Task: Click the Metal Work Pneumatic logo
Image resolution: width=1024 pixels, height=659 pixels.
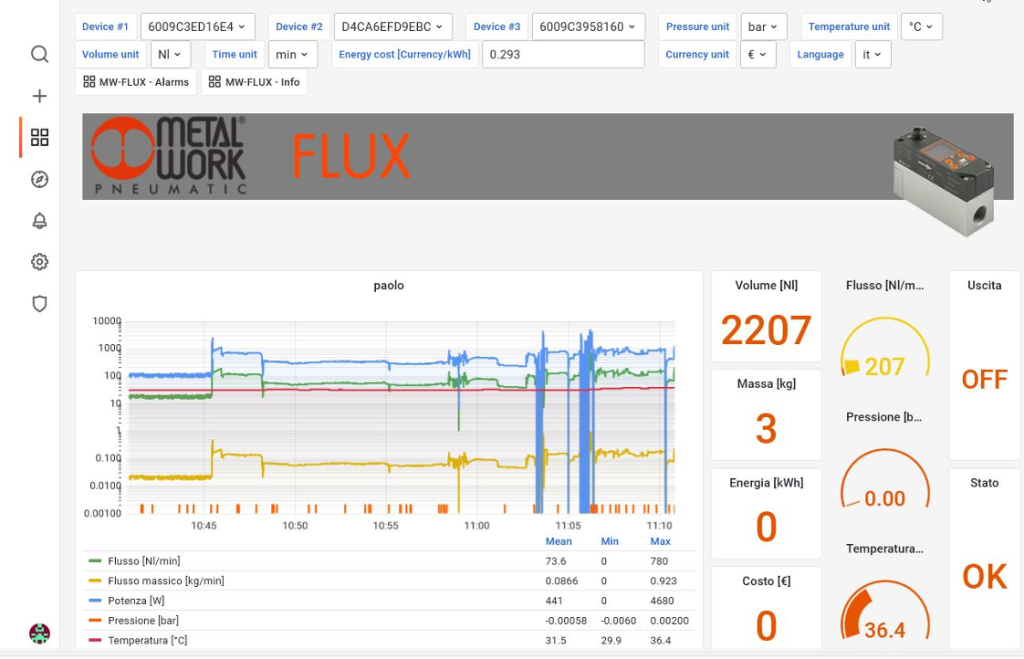Action: click(x=168, y=155)
